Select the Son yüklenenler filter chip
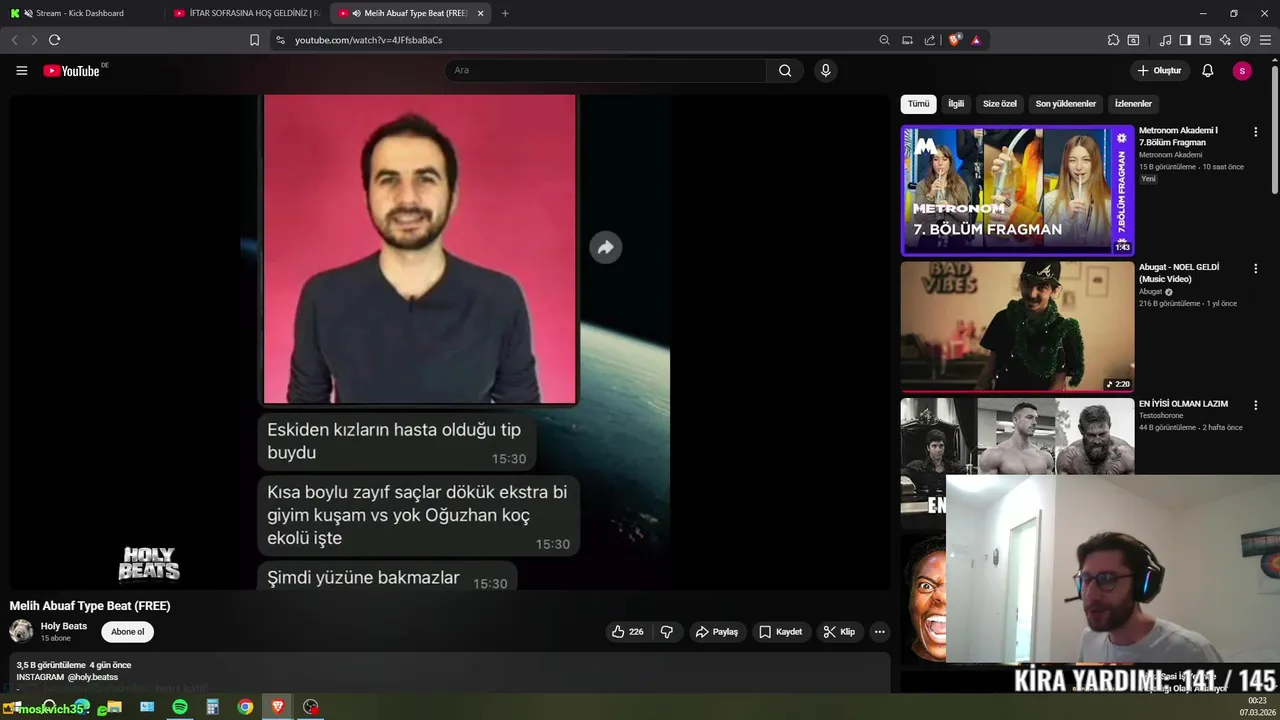Screen dimensions: 1280x720 (x=1065, y=104)
